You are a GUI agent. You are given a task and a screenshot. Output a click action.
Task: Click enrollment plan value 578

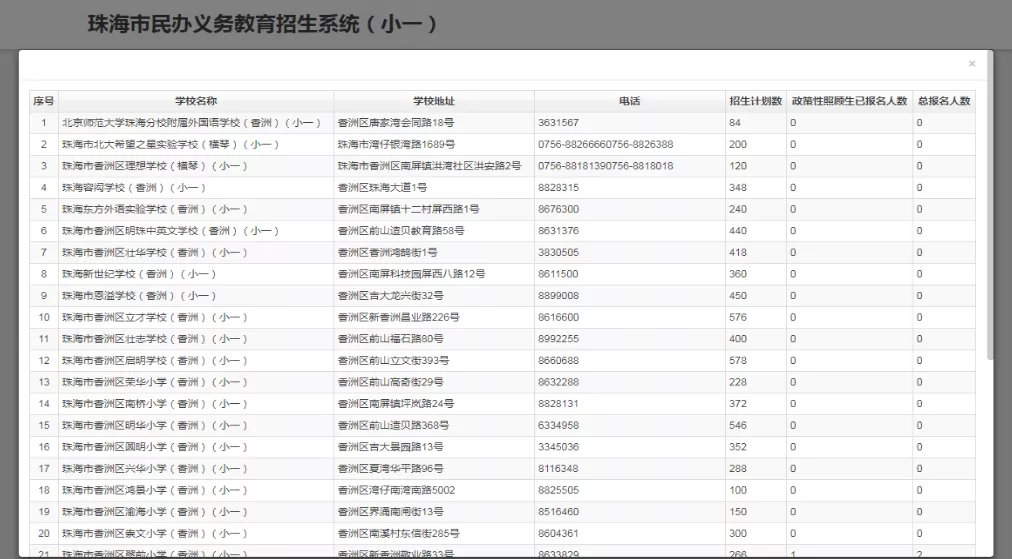tap(739, 361)
